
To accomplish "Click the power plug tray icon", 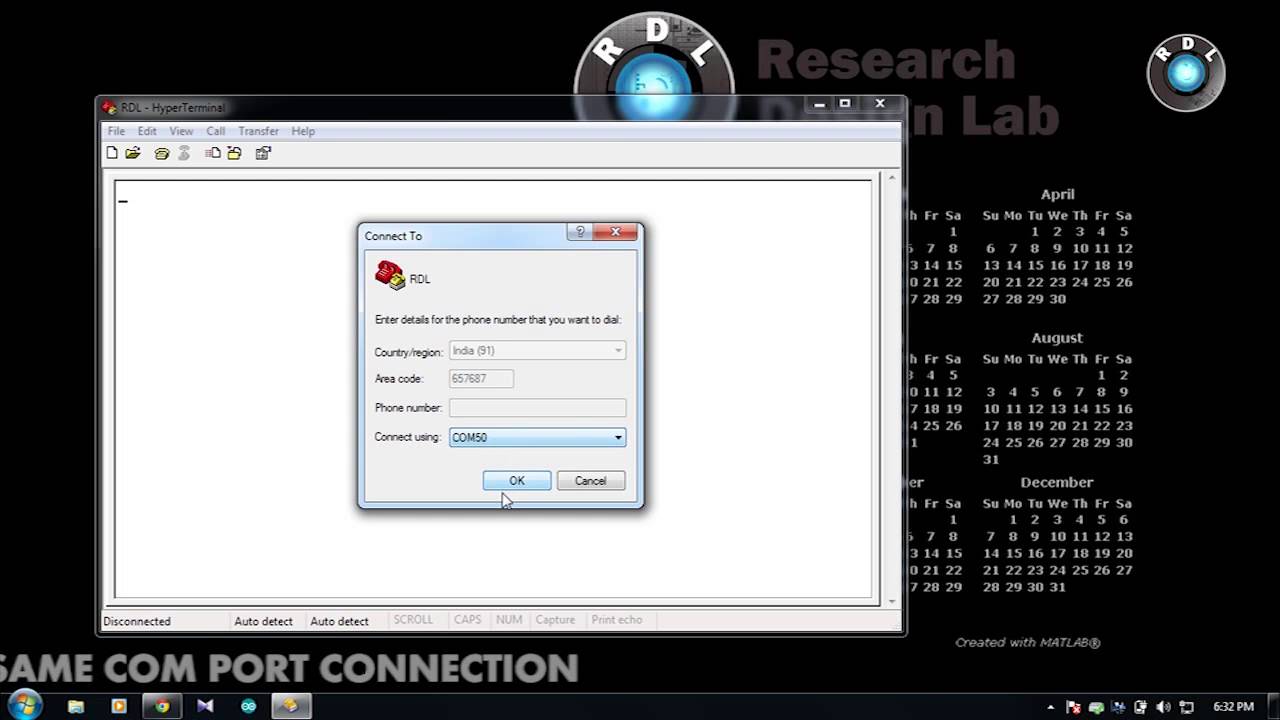I will click(x=1141, y=707).
